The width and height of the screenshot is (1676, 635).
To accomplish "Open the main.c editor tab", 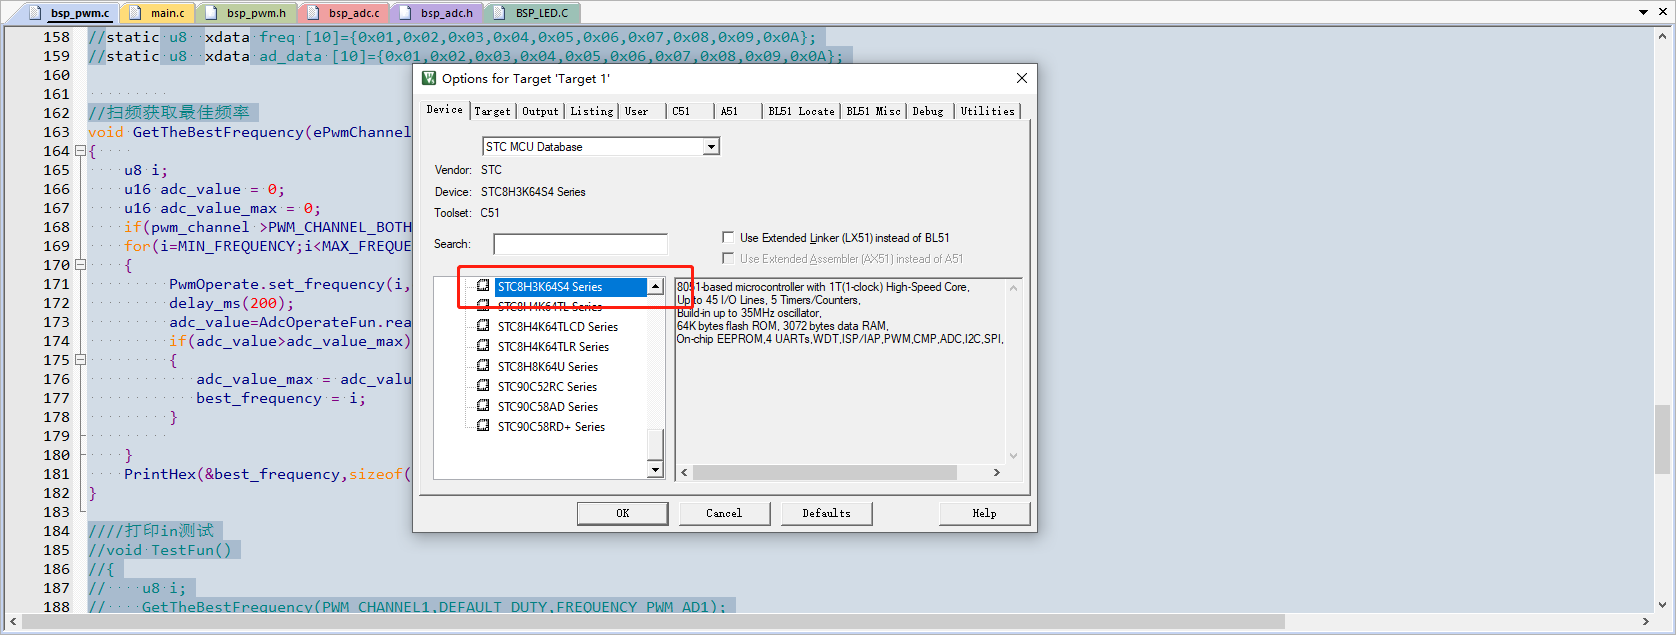I will point(158,13).
